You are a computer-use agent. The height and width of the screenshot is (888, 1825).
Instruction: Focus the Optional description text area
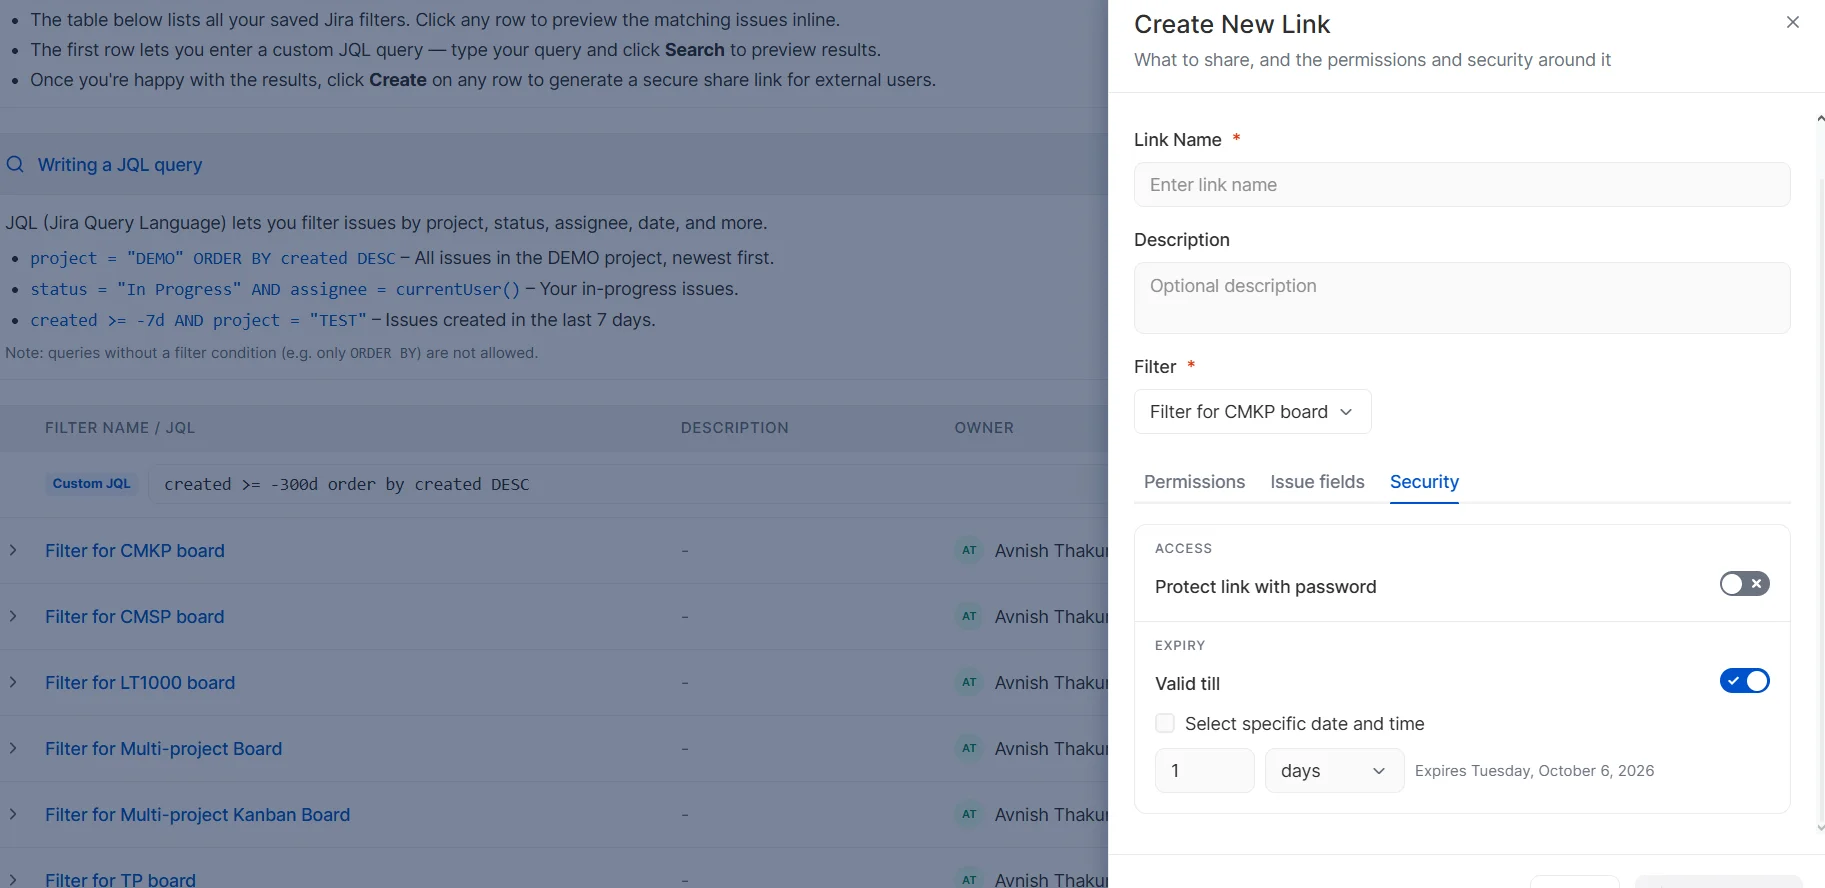pos(1461,298)
